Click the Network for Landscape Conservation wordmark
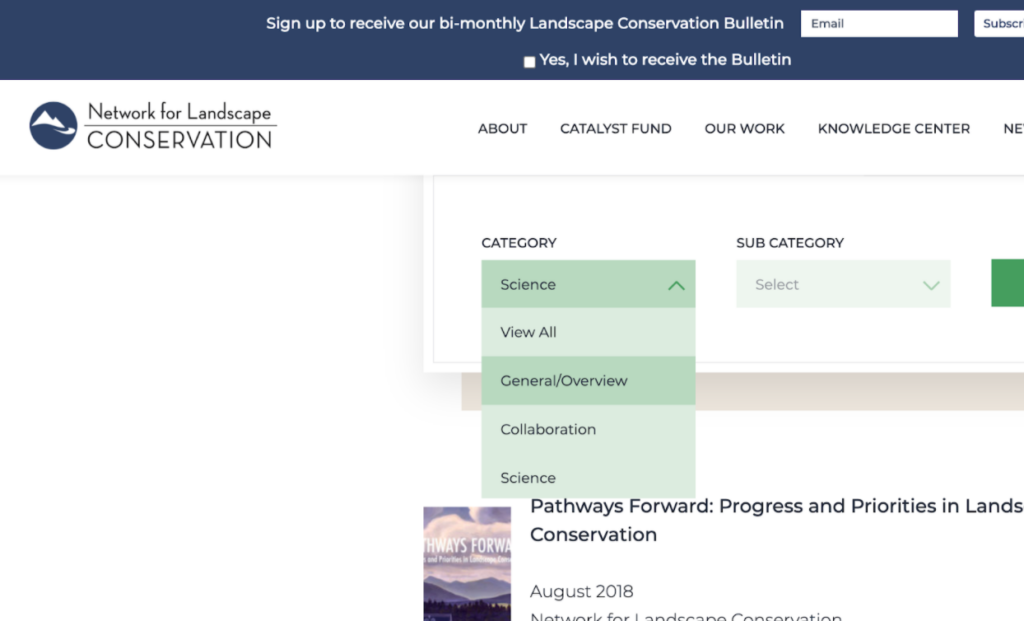The height and width of the screenshot is (621, 1024). click(179, 126)
